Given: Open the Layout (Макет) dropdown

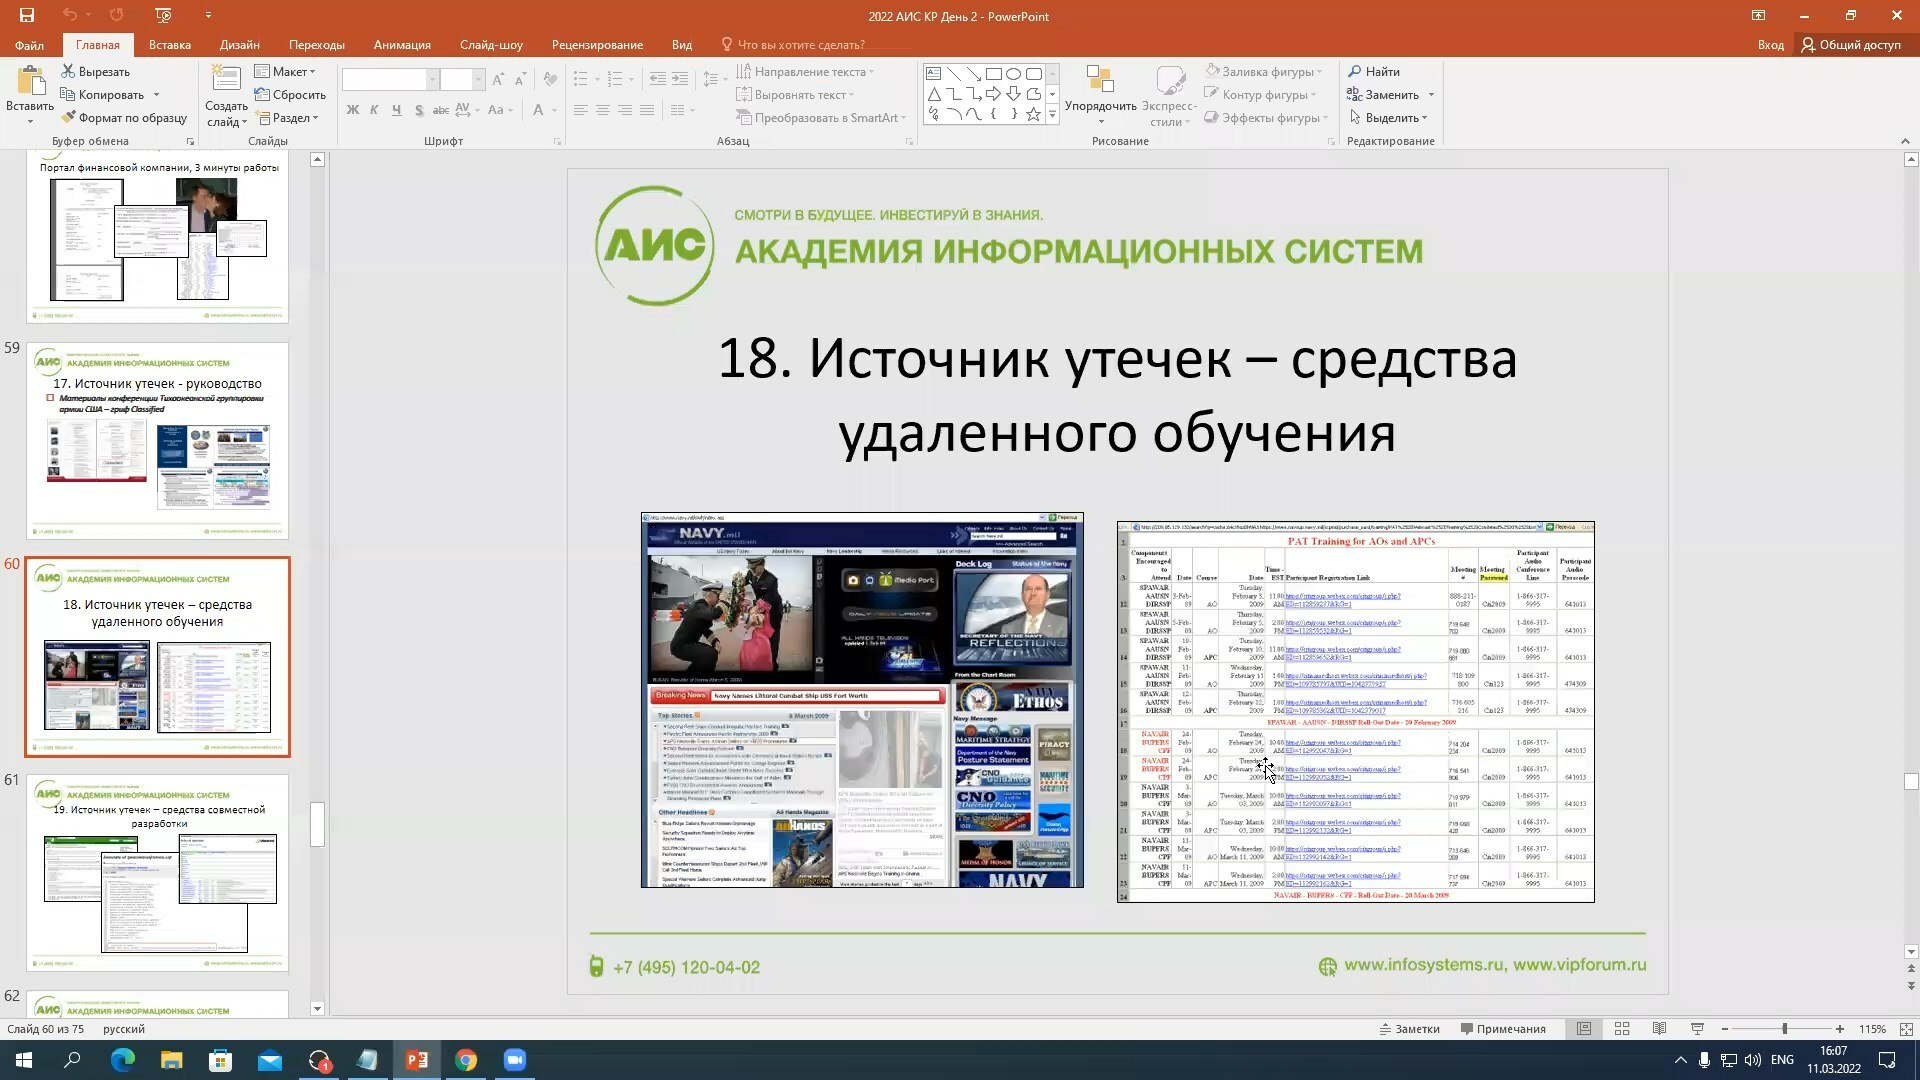Looking at the screenshot, I should click(x=285, y=72).
